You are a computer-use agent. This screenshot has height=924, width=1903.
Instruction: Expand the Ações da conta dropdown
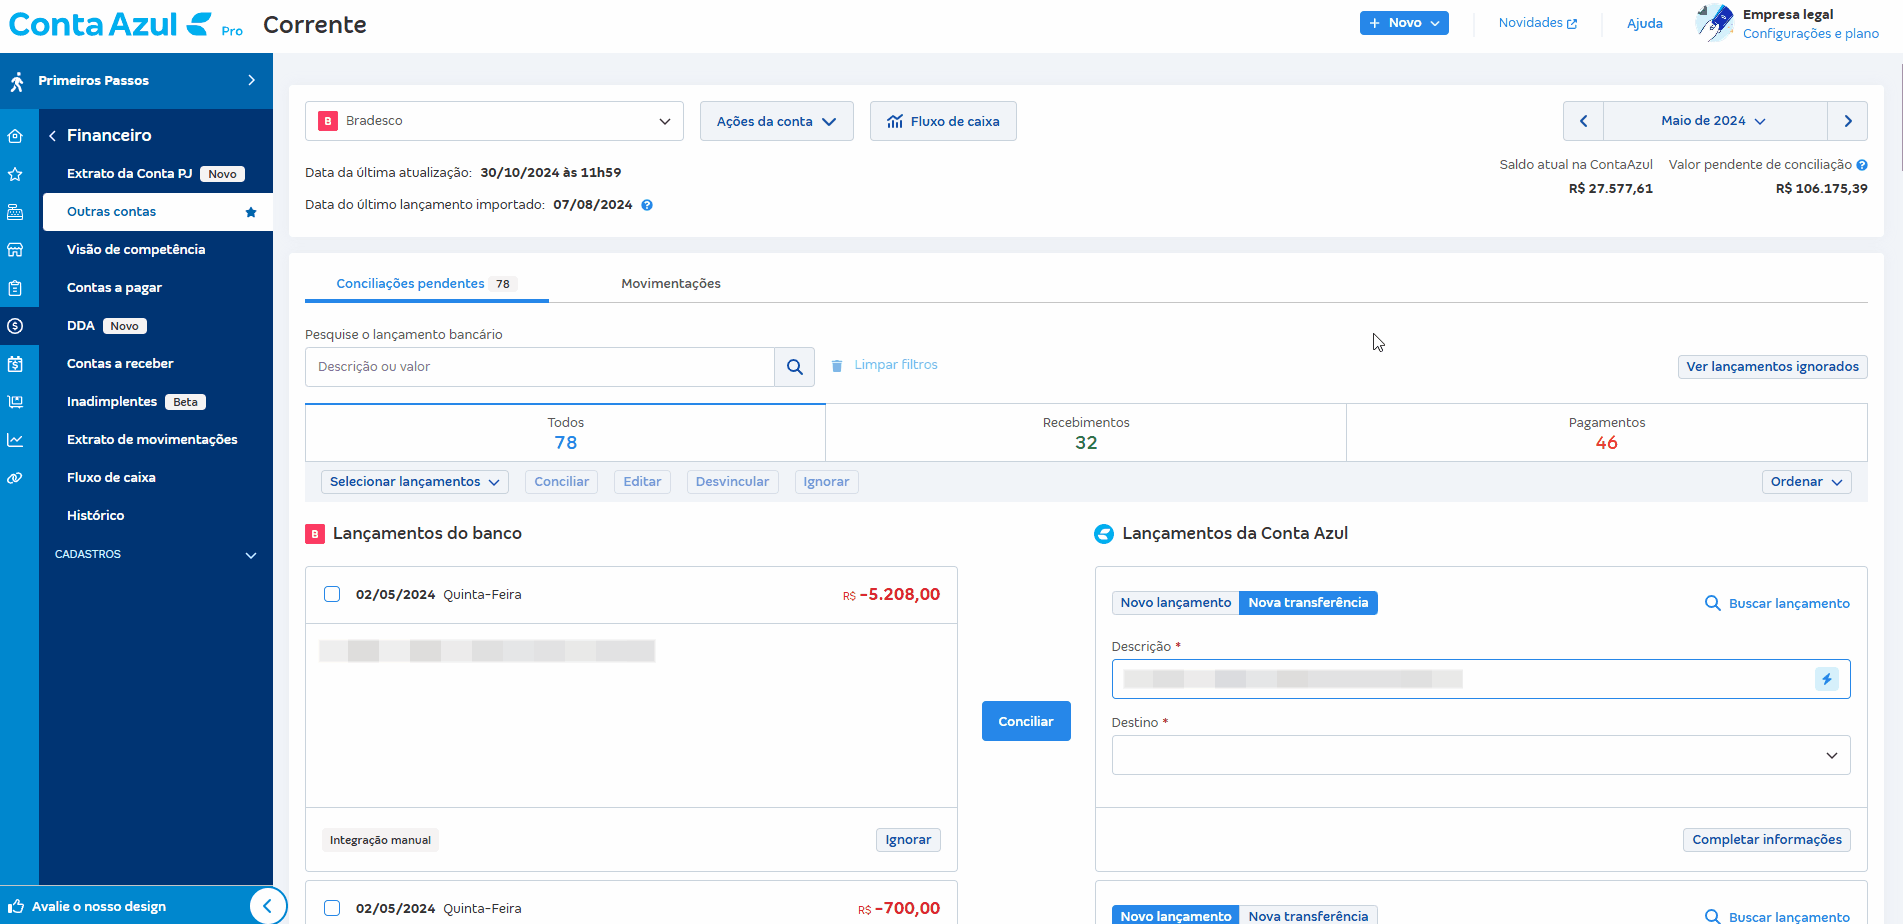(776, 121)
